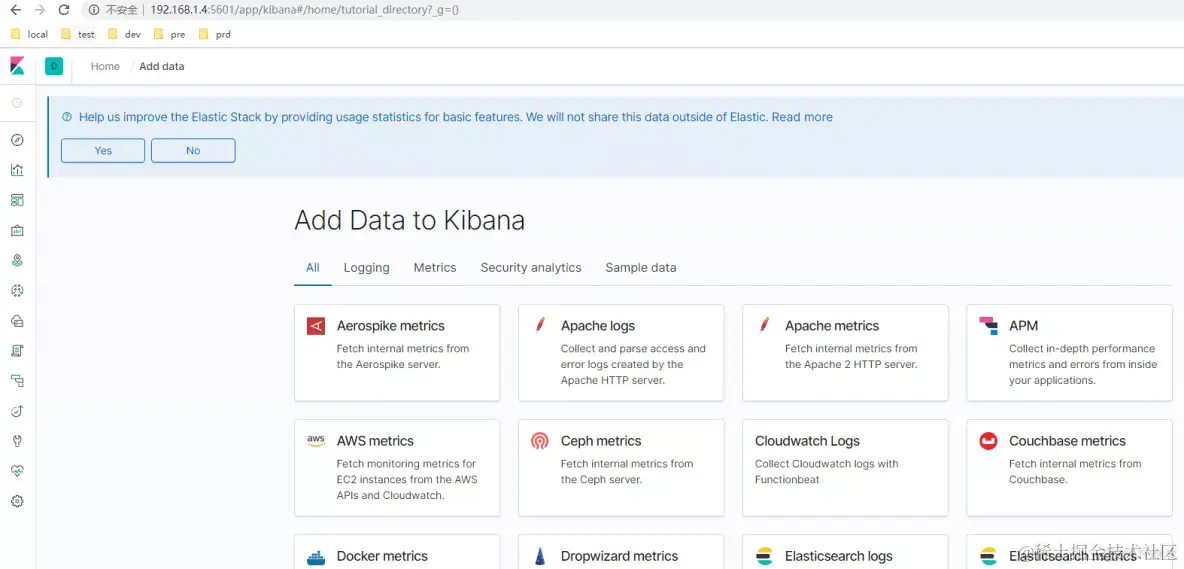Click the Couchbase metrics icon
1184x569 pixels.
(988, 441)
